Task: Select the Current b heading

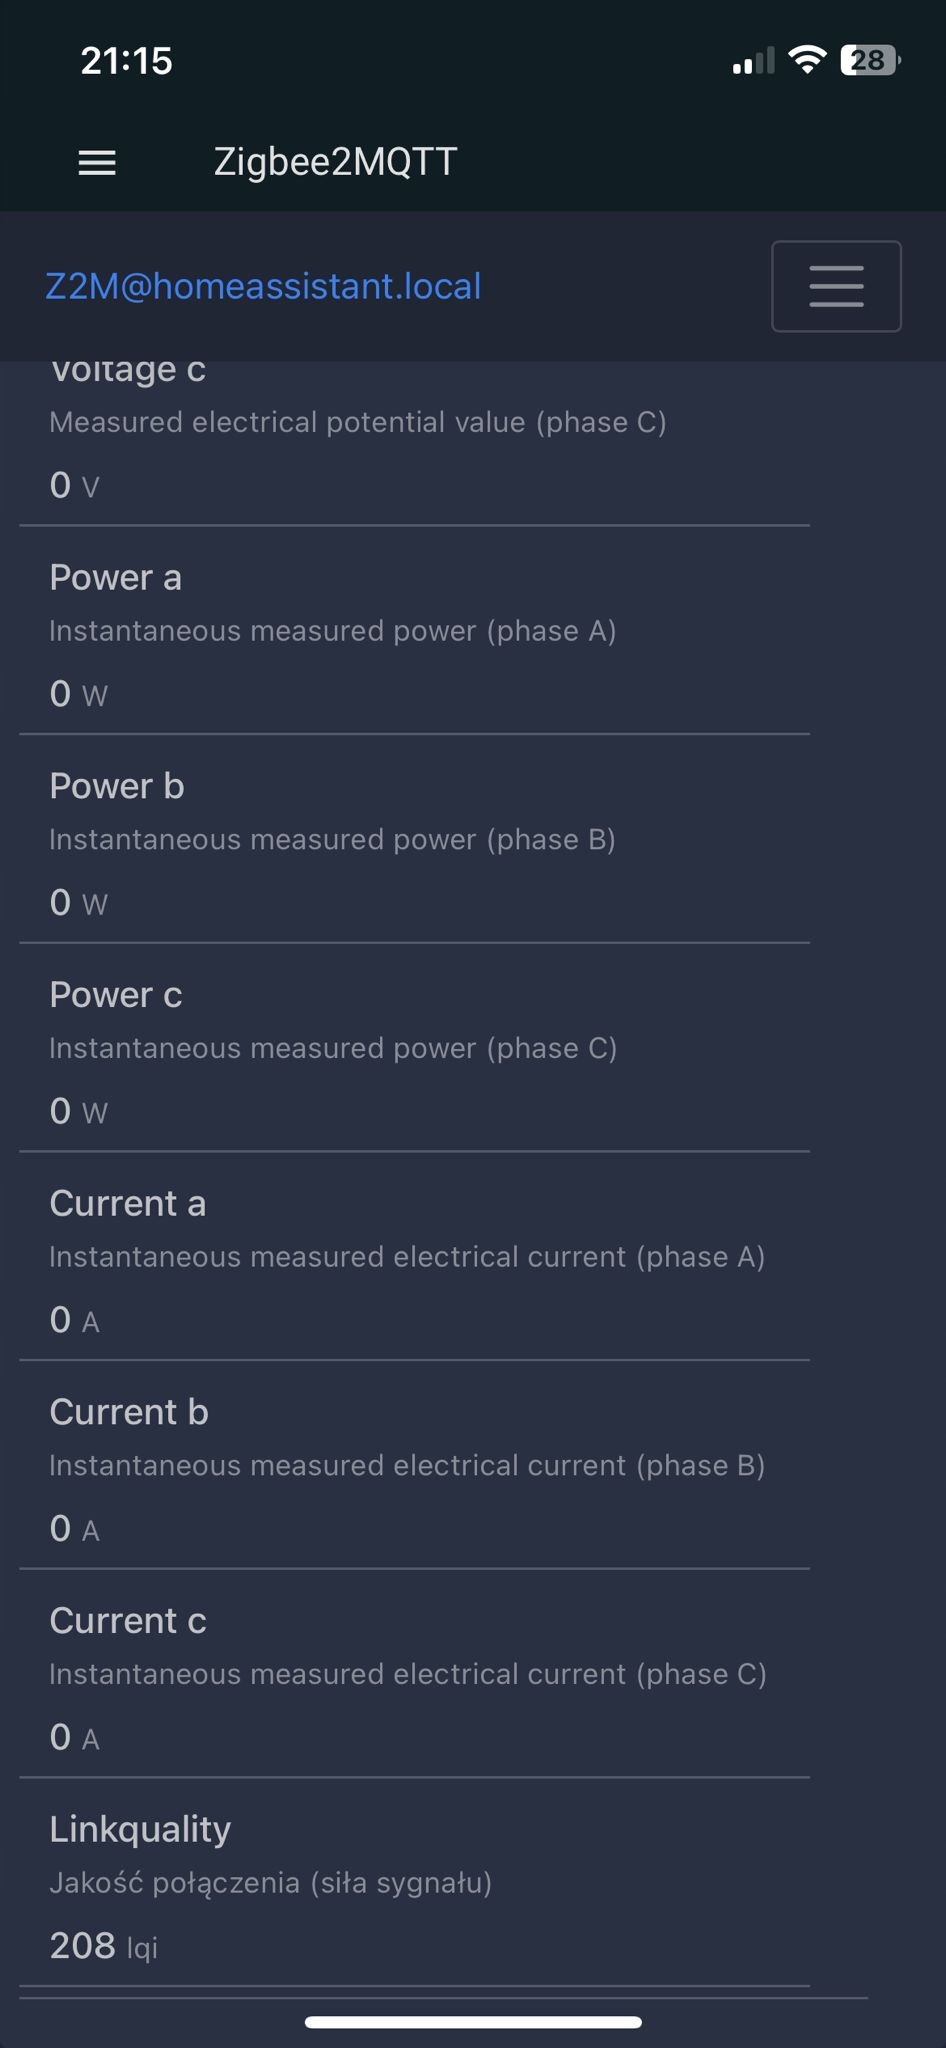Action: pyautogui.click(x=129, y=1412)
